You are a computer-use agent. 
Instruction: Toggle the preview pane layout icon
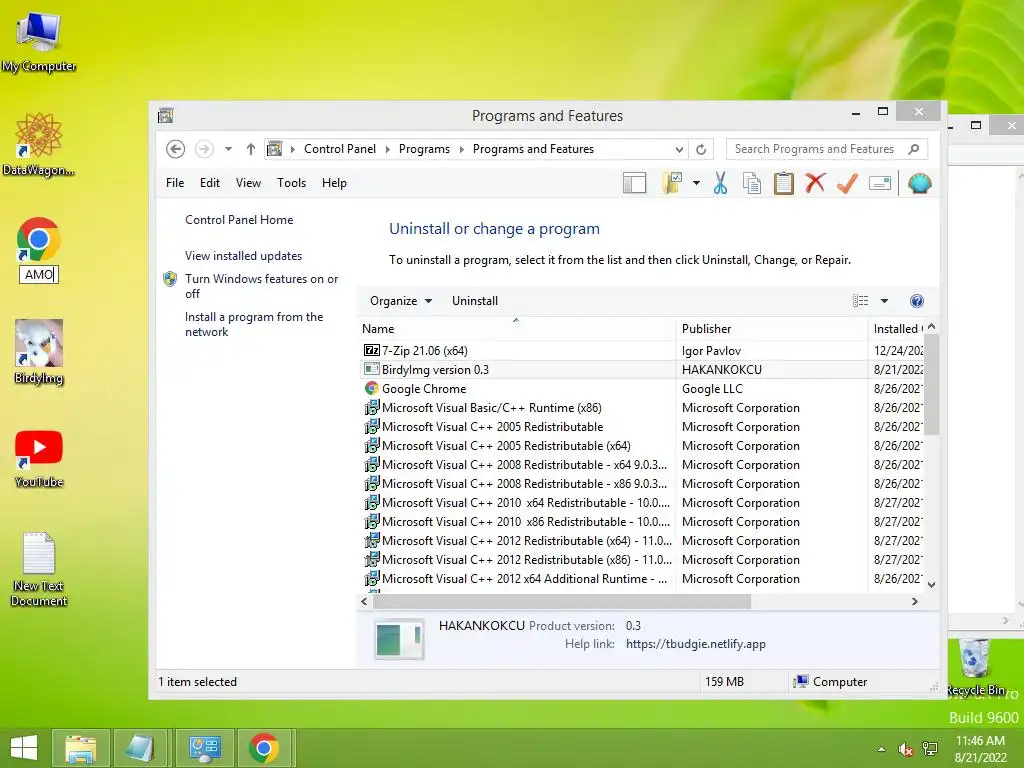pos(634,184)
